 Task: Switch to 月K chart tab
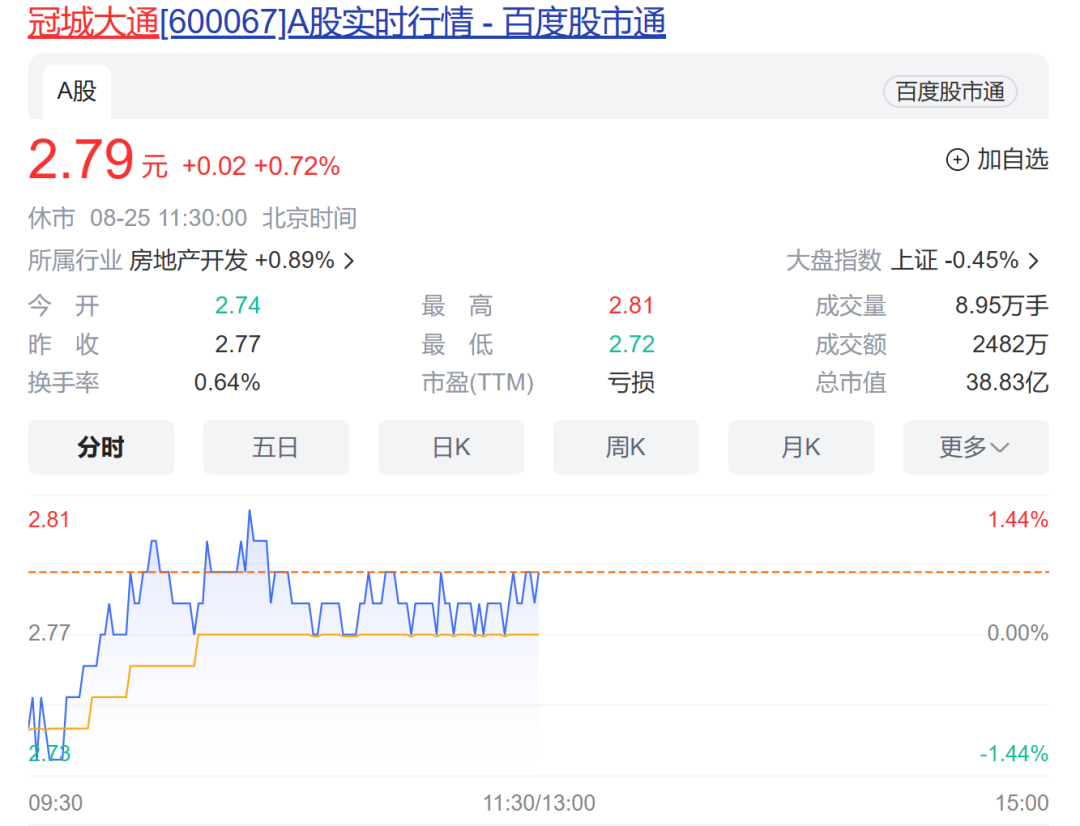801,447
